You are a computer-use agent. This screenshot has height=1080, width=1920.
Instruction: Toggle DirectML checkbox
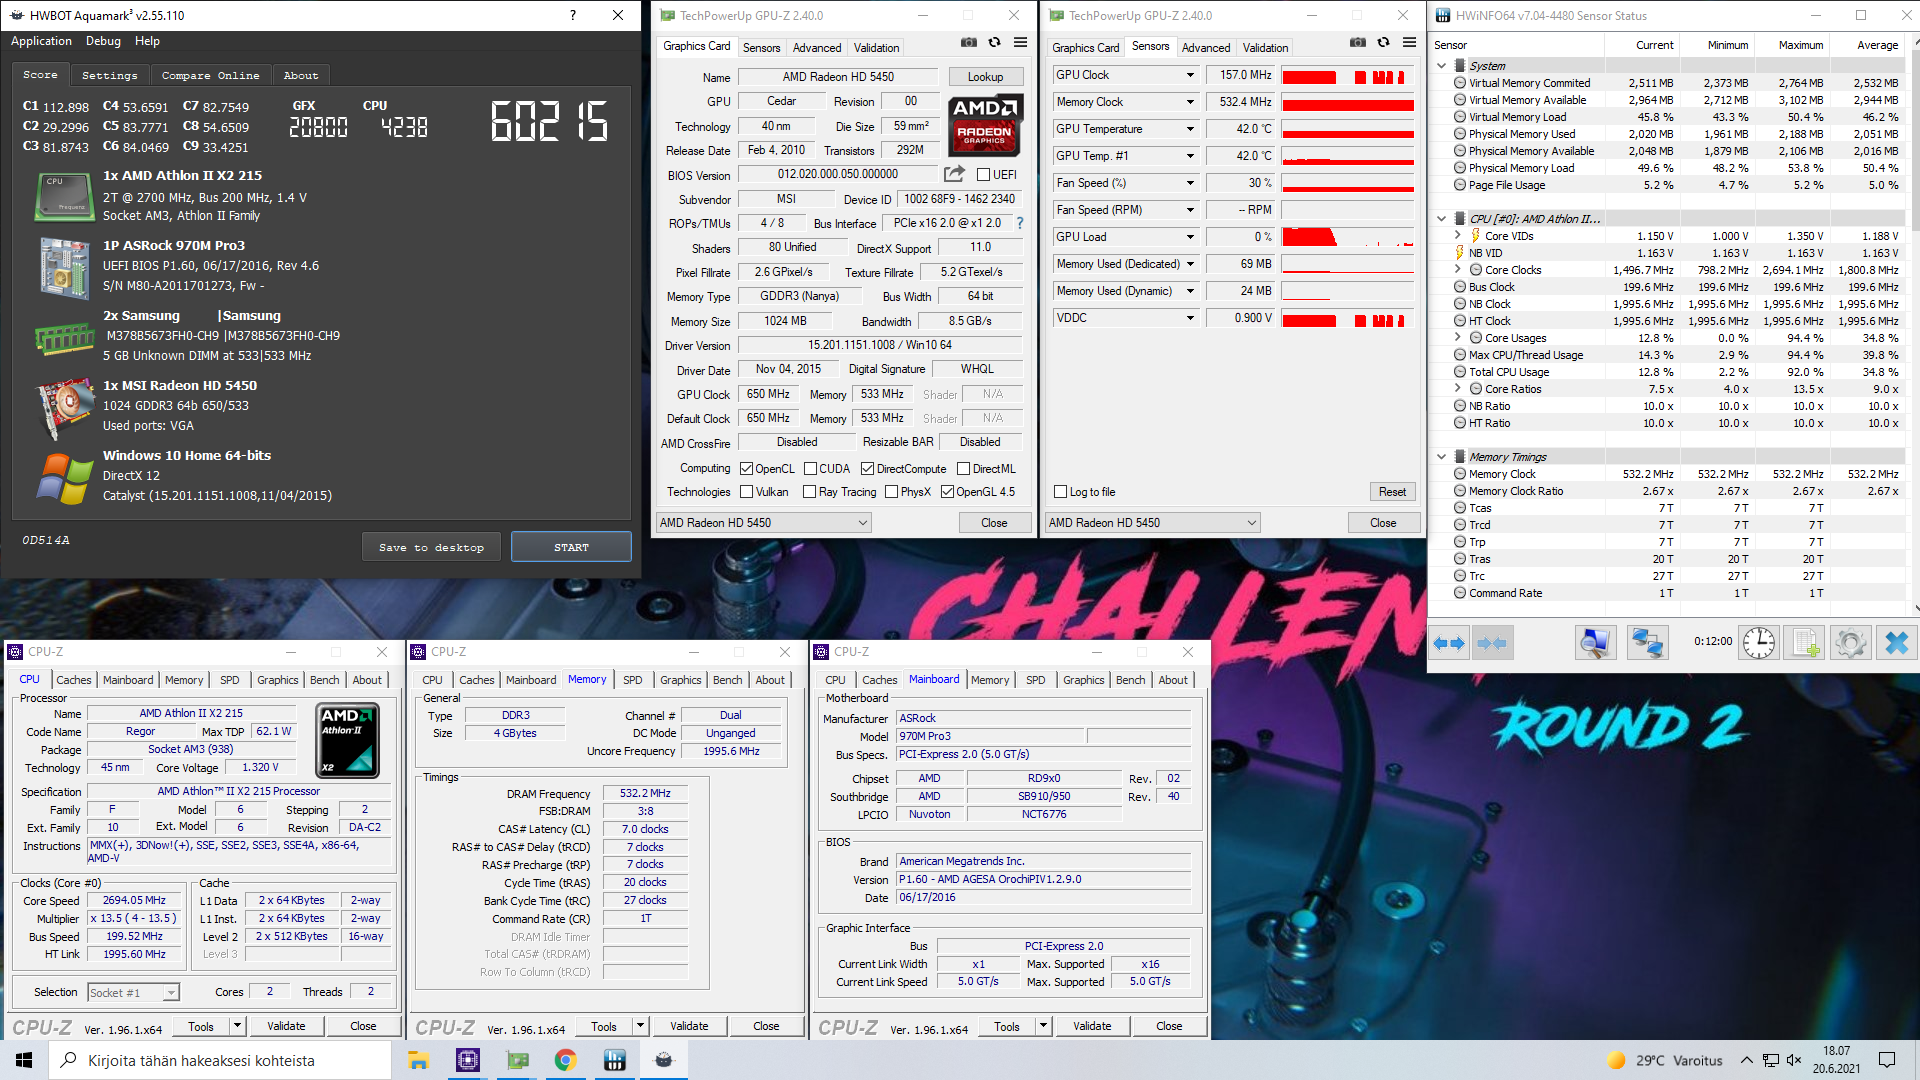963,469
